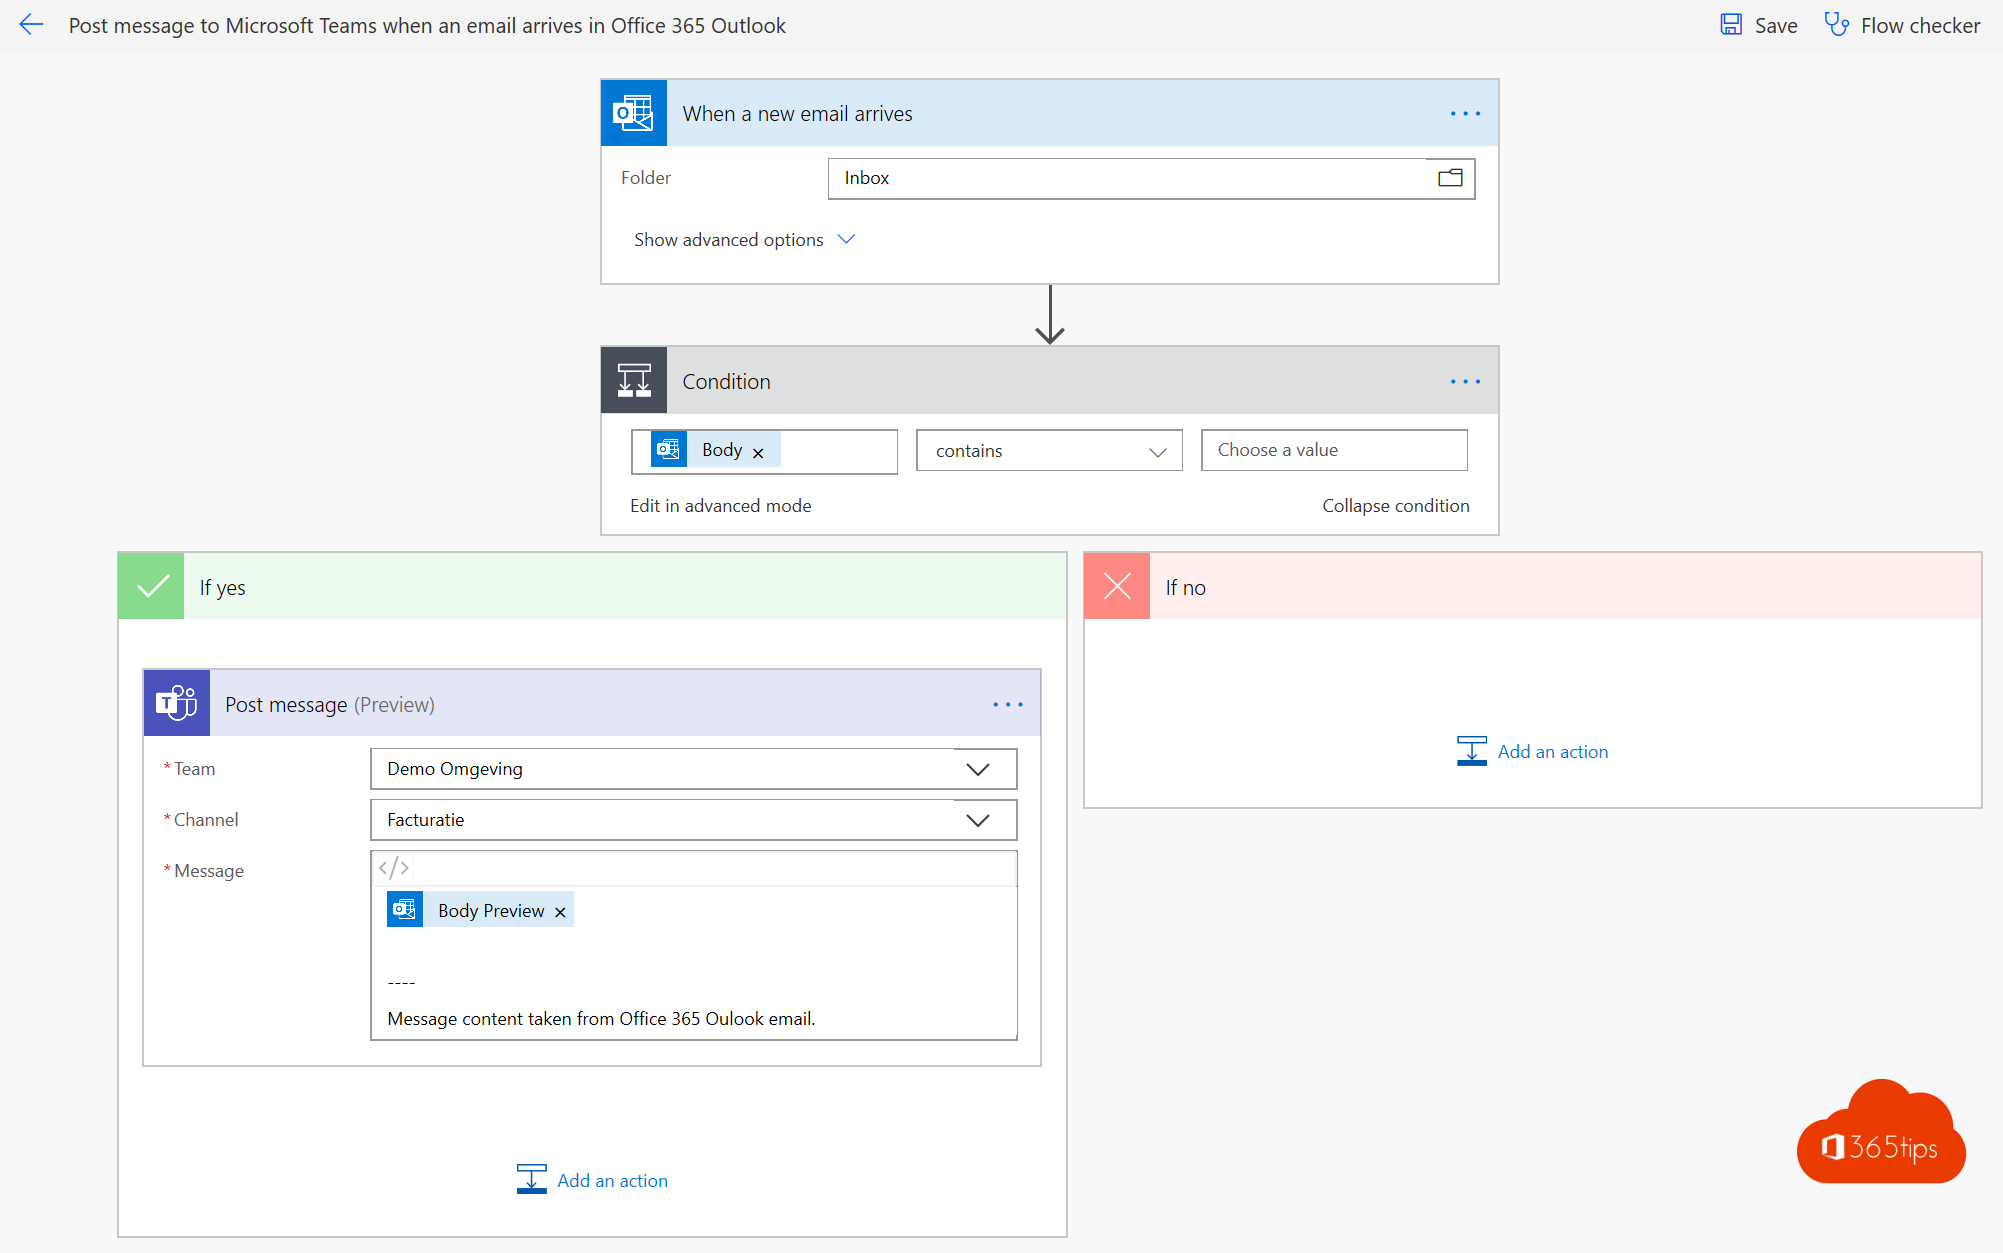The image size is (2003, 1253).
Task: Click the Condition header title
Action: [x=726, y=382]
